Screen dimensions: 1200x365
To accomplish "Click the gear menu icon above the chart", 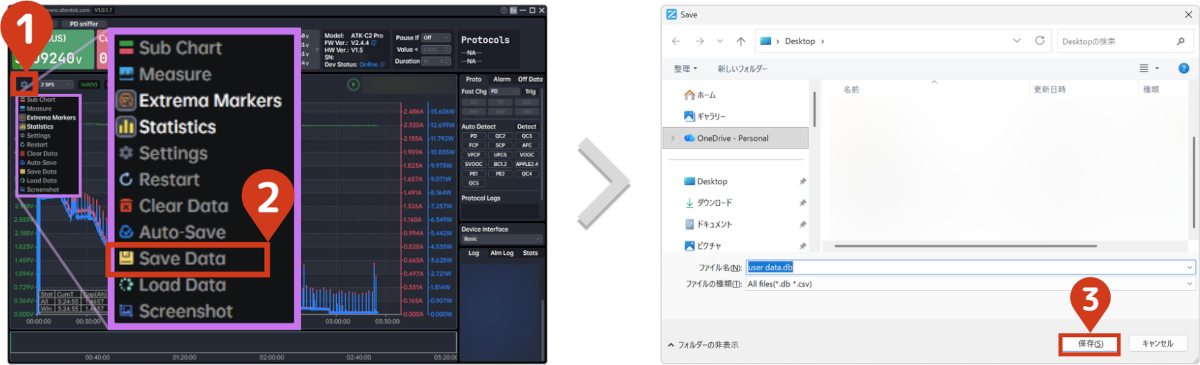I will click(x=25, y=84).
